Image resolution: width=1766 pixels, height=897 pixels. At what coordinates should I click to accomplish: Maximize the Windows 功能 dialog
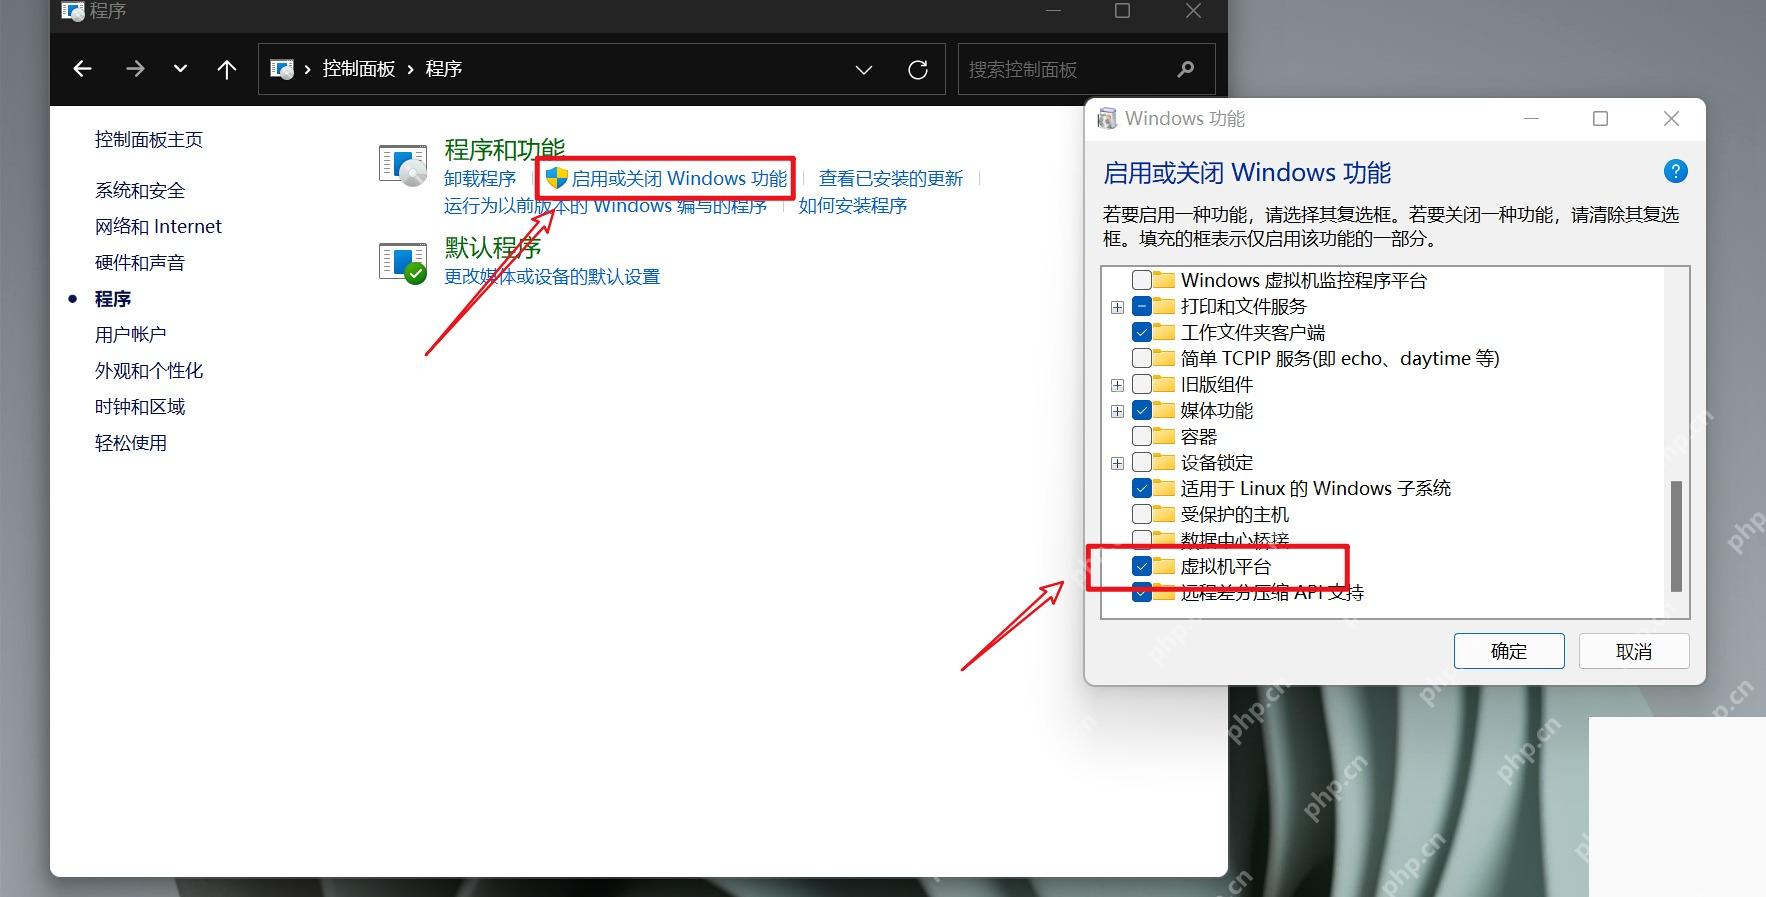point(1600,119)
